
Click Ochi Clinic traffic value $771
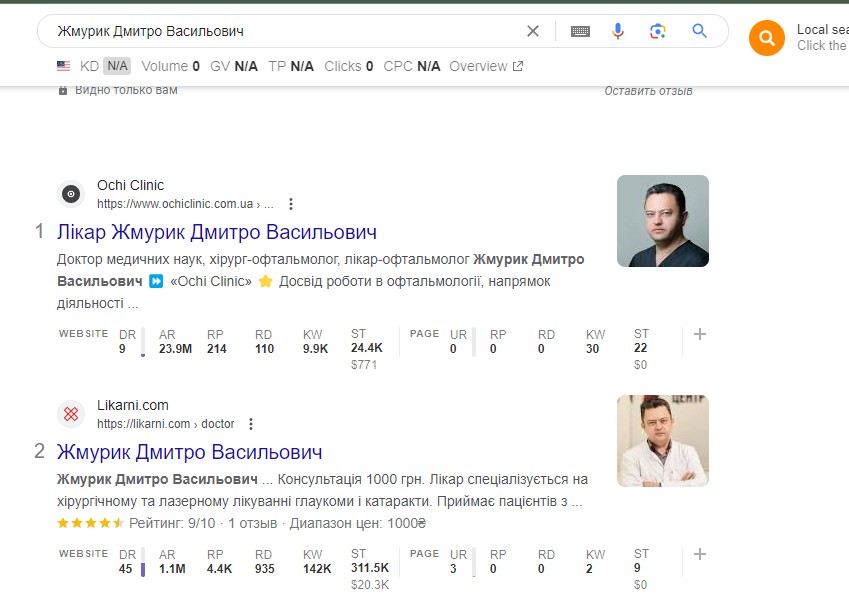[x=364, y=365]
